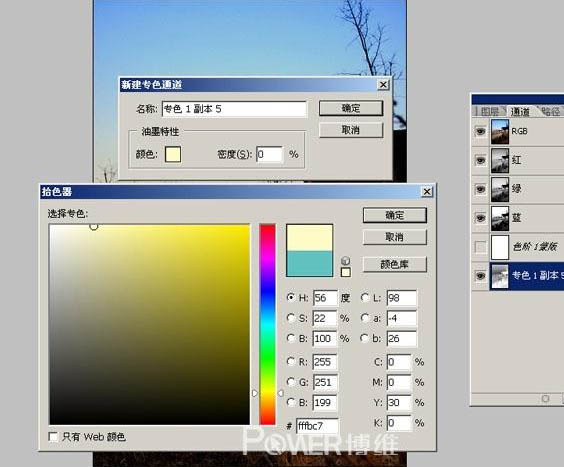Select the L lightness radio button
The width and height of the screenshot is (564, 467).
click(365, 298)
